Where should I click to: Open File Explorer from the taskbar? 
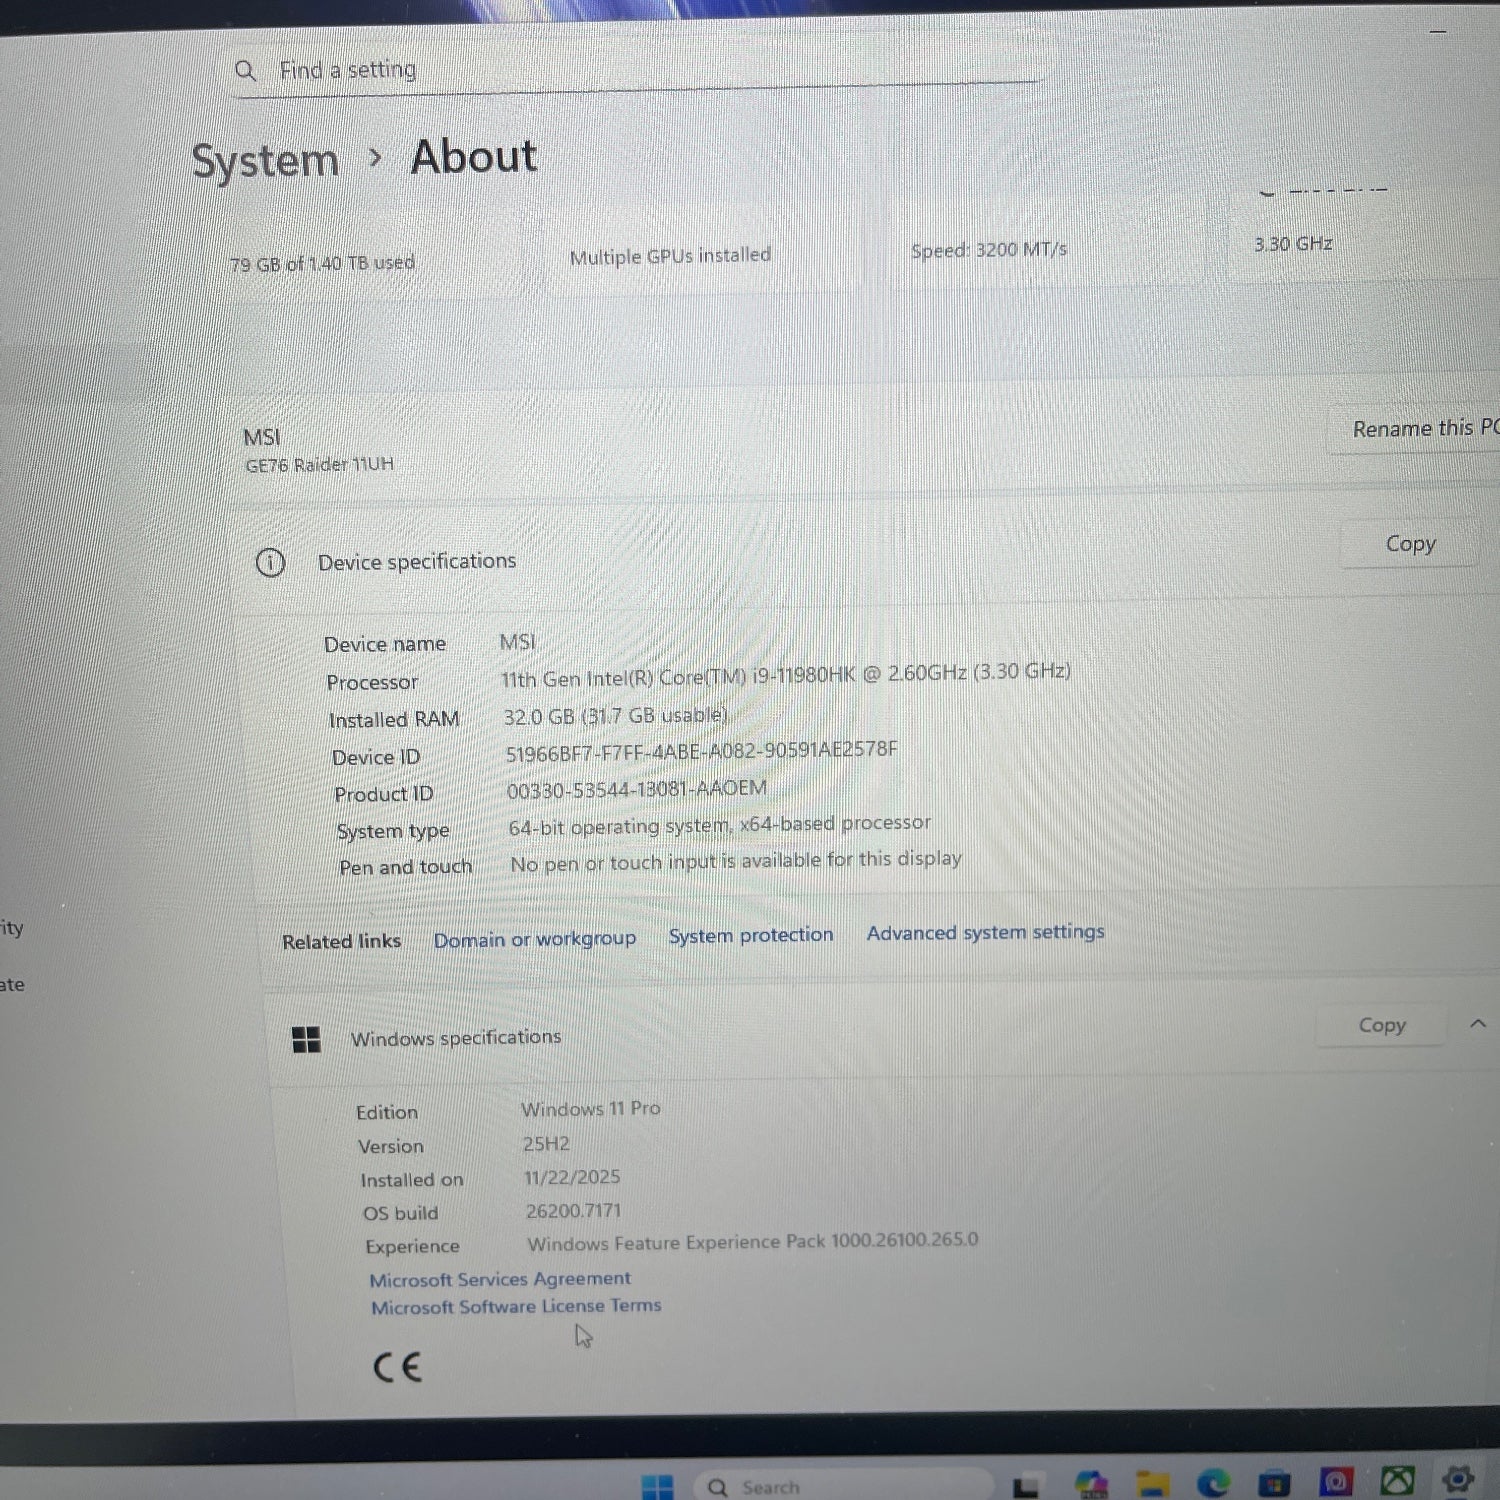click(1152, 1484)
